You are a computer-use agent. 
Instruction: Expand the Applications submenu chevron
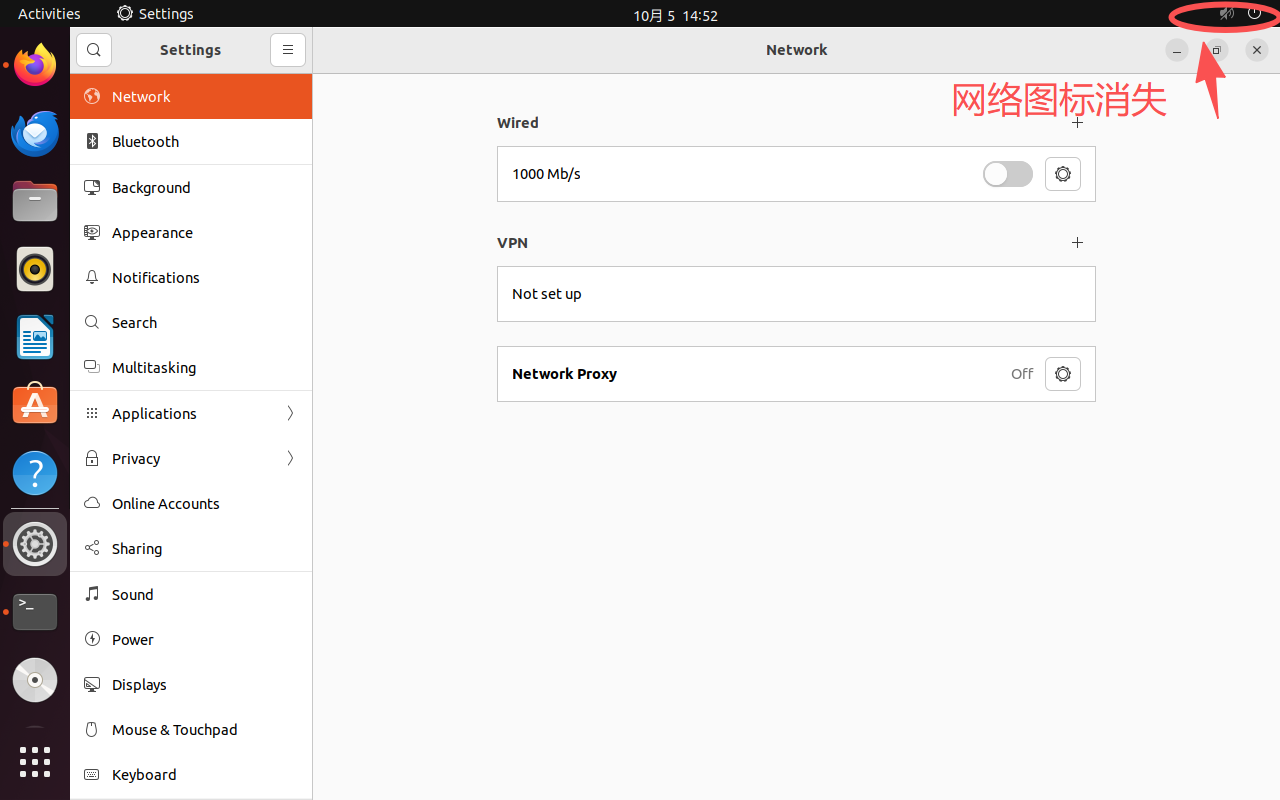290,413
